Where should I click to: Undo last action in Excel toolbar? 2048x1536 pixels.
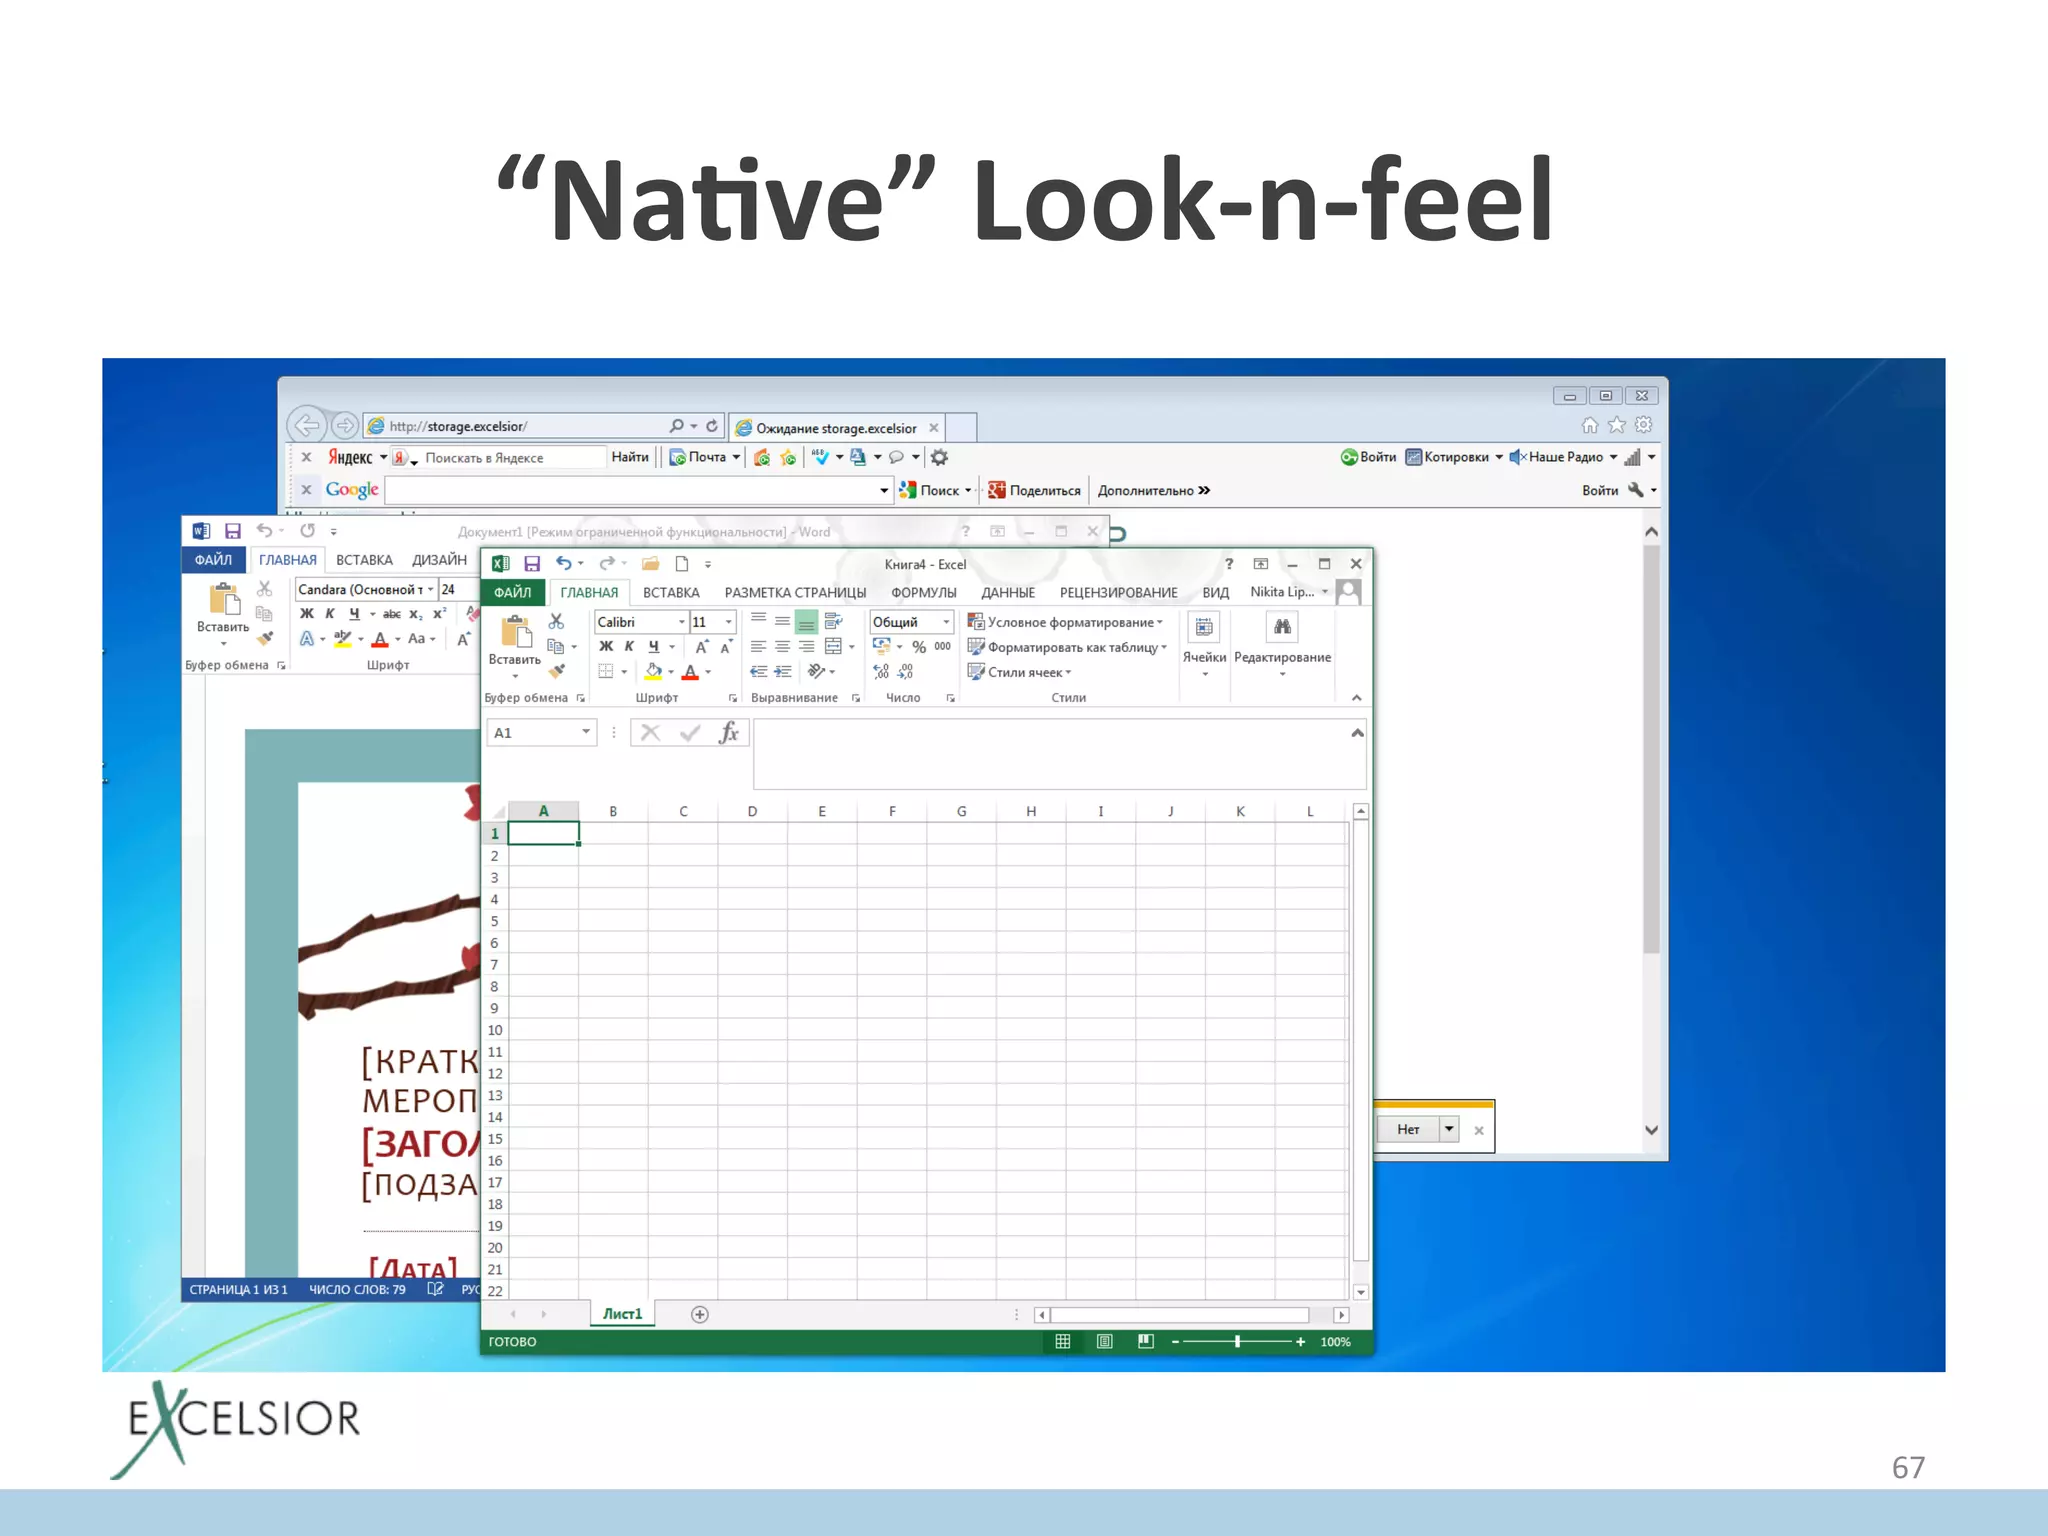564,564
